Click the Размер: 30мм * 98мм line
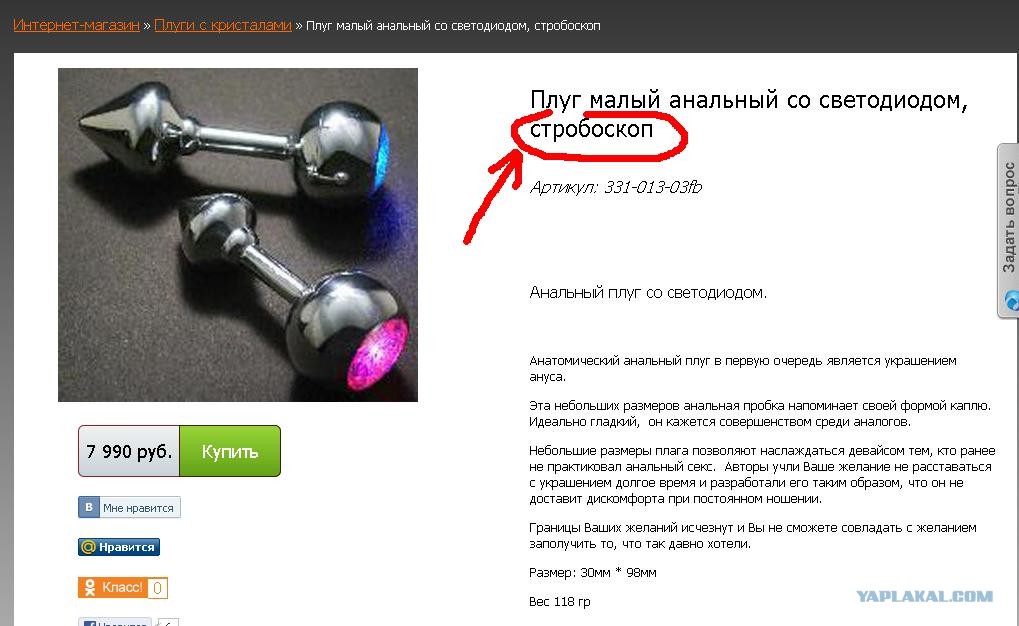The image size is (1019, 626). pyautogui.click(x=593, y=573)
